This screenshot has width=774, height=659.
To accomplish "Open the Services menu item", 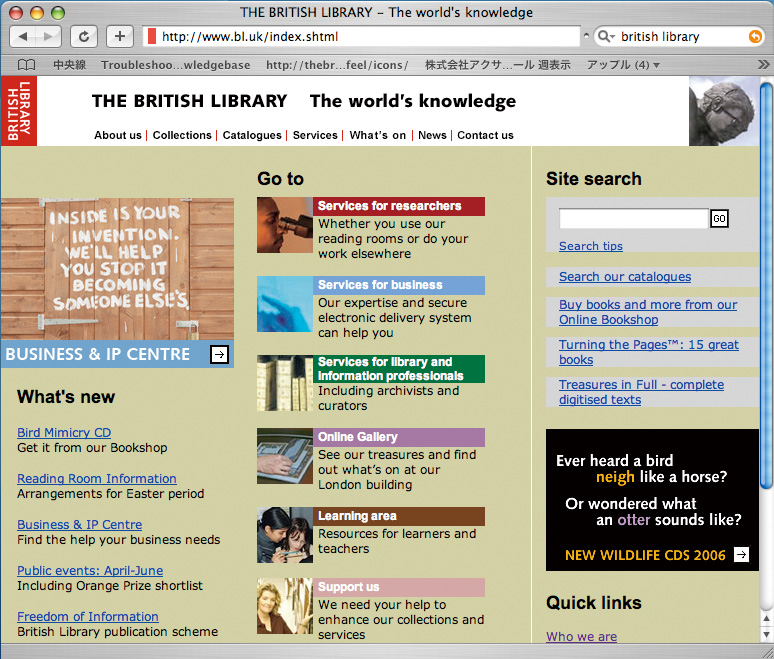I will coord(315,135).
